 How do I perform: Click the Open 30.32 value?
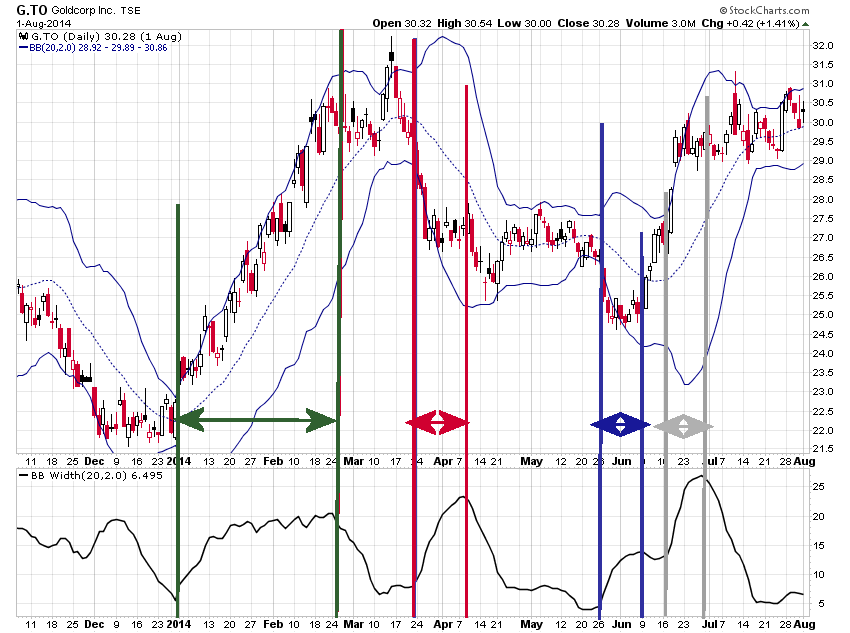point(402,23)
